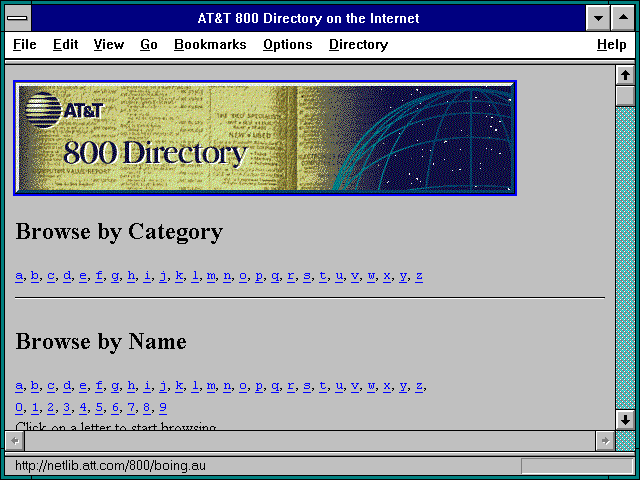Click the Browse by Category heading
The image size is (640, 480).
click(119, 232)
